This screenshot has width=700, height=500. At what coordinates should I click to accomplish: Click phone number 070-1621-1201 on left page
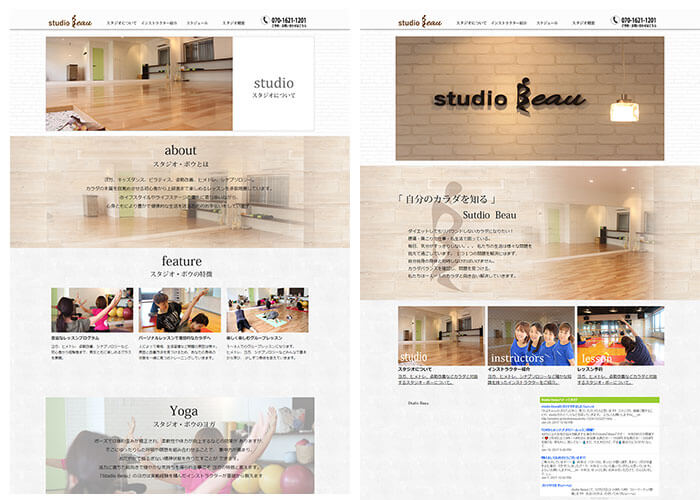(289, 20)
